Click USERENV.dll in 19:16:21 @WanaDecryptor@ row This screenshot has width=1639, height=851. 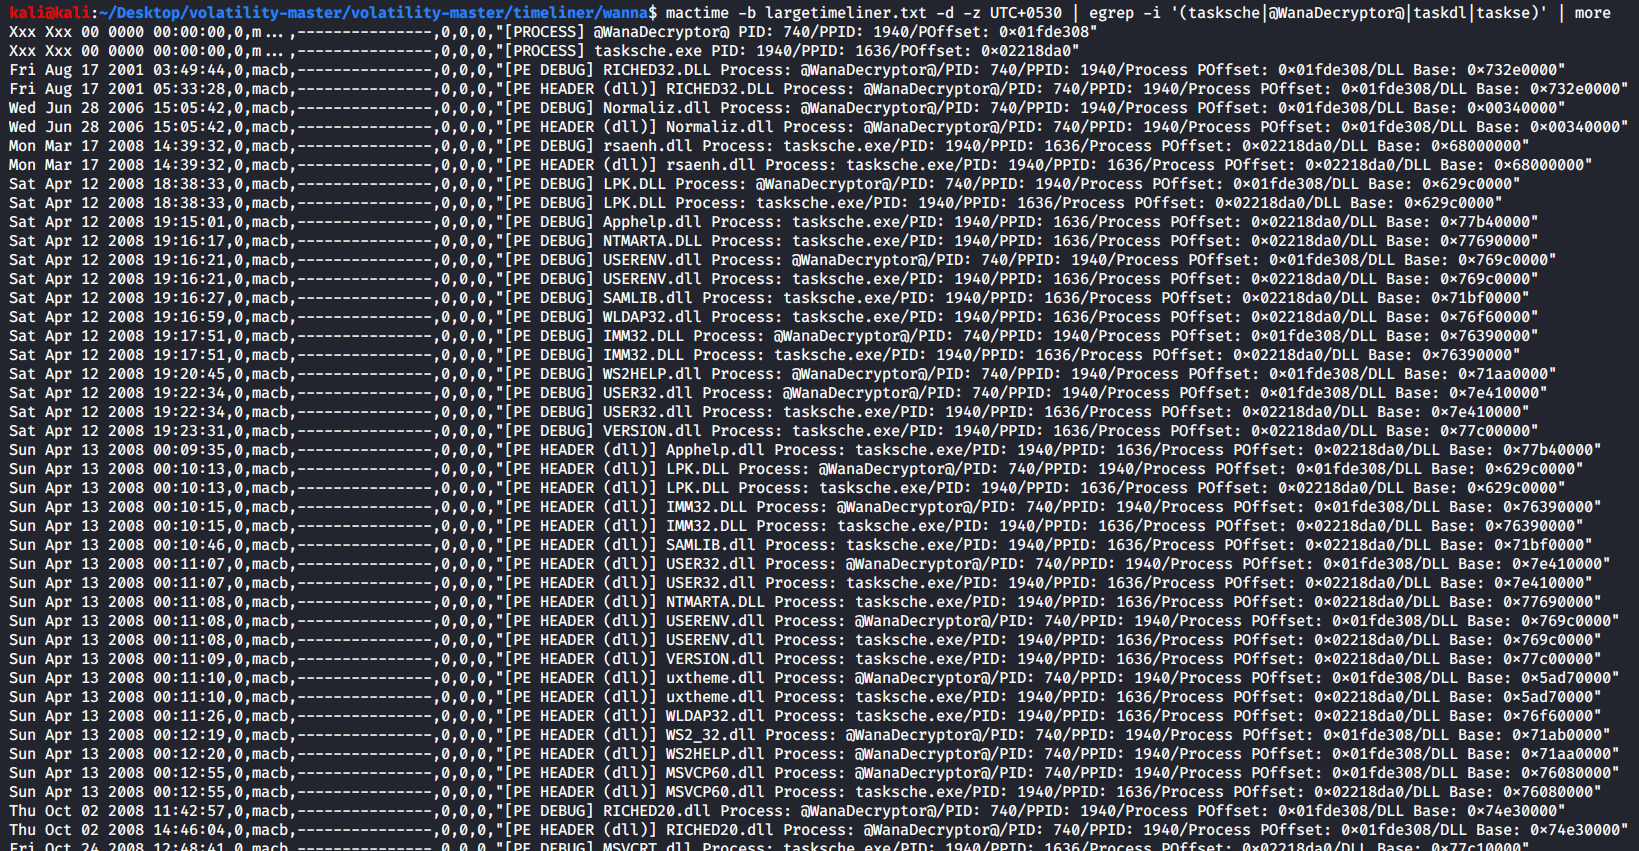pos(652,259)
